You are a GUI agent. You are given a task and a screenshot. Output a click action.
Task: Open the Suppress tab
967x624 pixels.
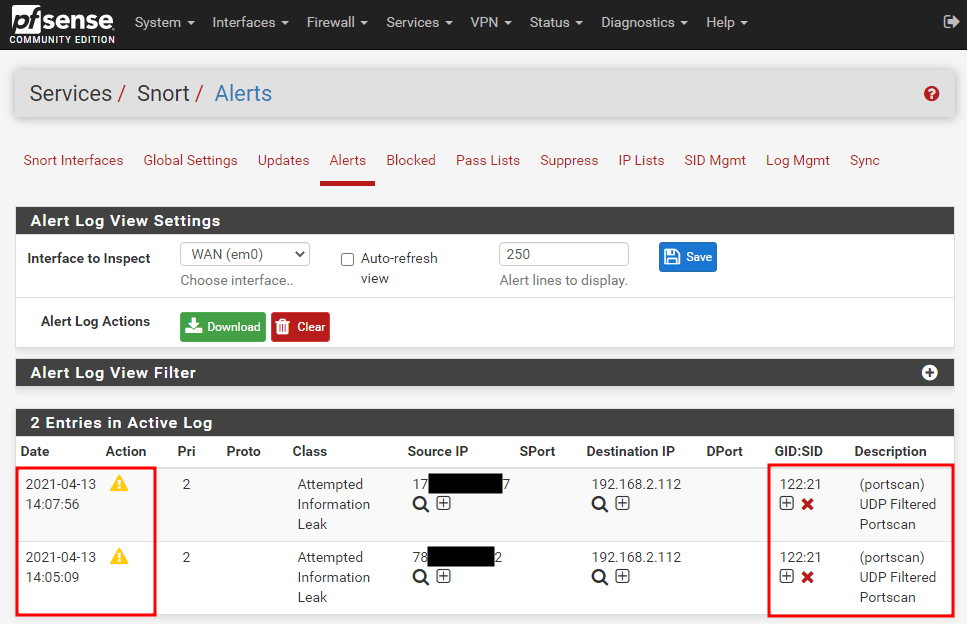[569, 160]
